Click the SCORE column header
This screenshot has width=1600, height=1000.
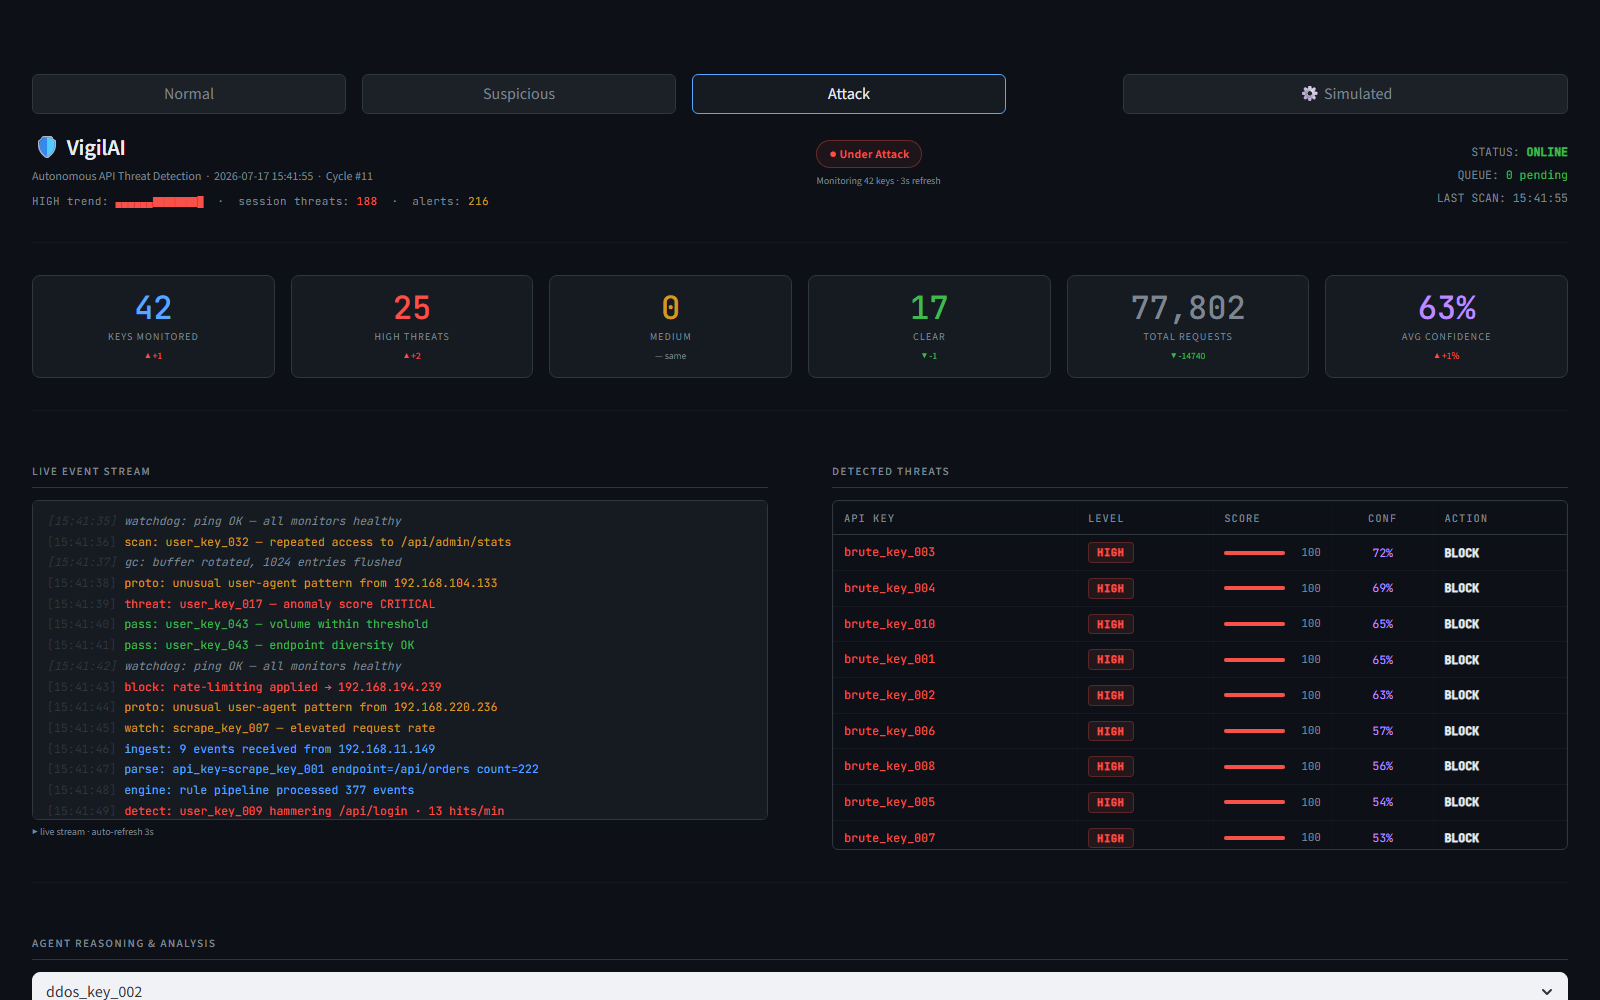(x=1242, y=518)
